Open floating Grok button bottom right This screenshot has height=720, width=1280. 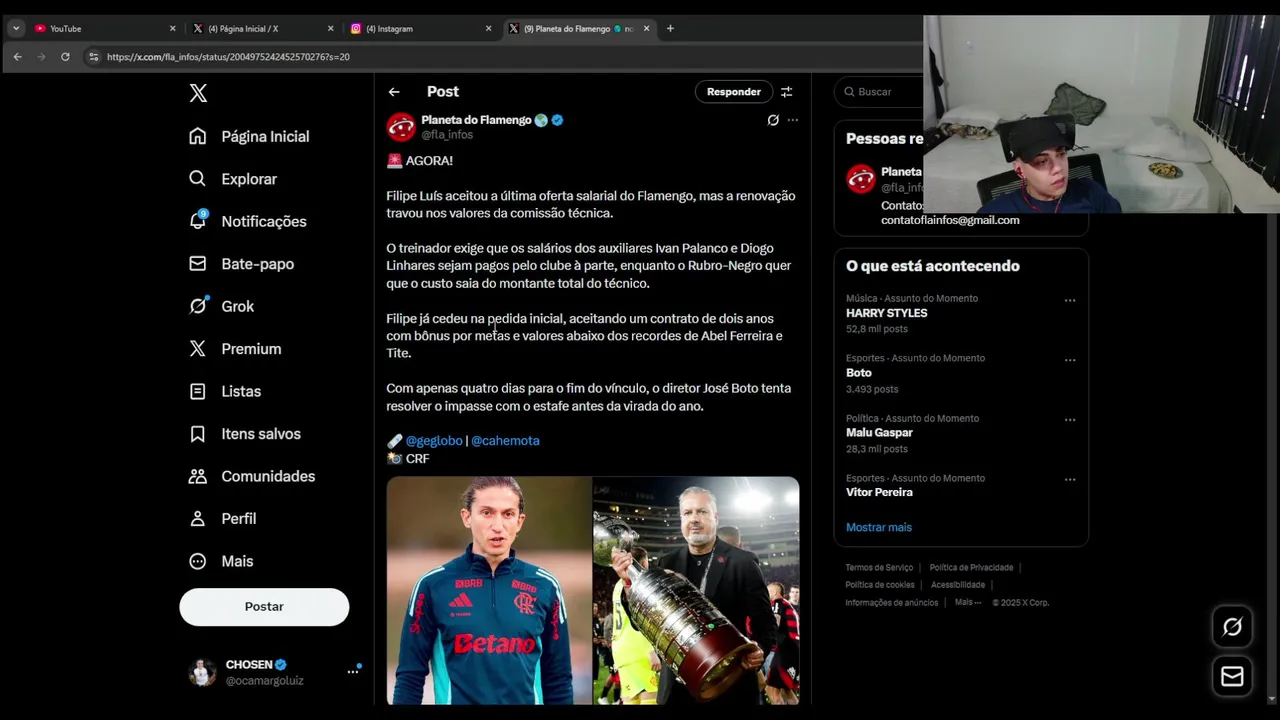pos(1232,627)
